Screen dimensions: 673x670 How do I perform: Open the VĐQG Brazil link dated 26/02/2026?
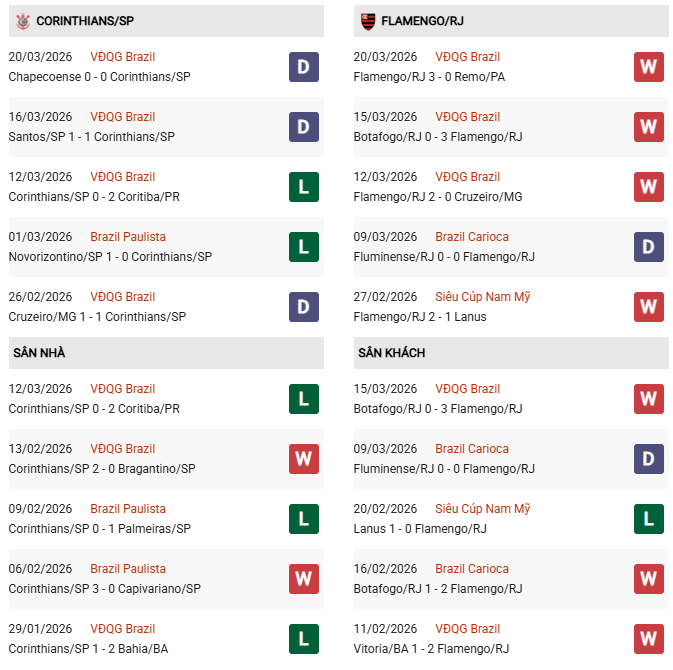(123, 297)
